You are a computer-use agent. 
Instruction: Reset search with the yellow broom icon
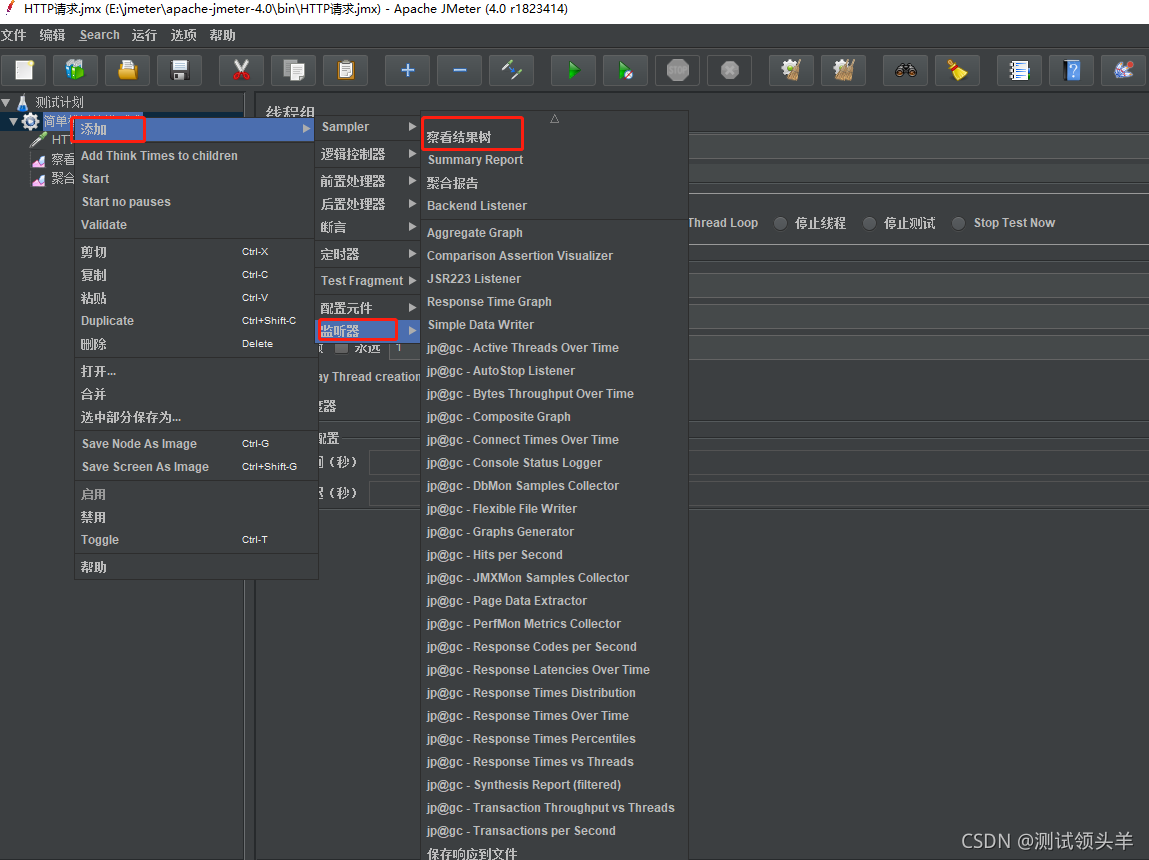point(958,70)
